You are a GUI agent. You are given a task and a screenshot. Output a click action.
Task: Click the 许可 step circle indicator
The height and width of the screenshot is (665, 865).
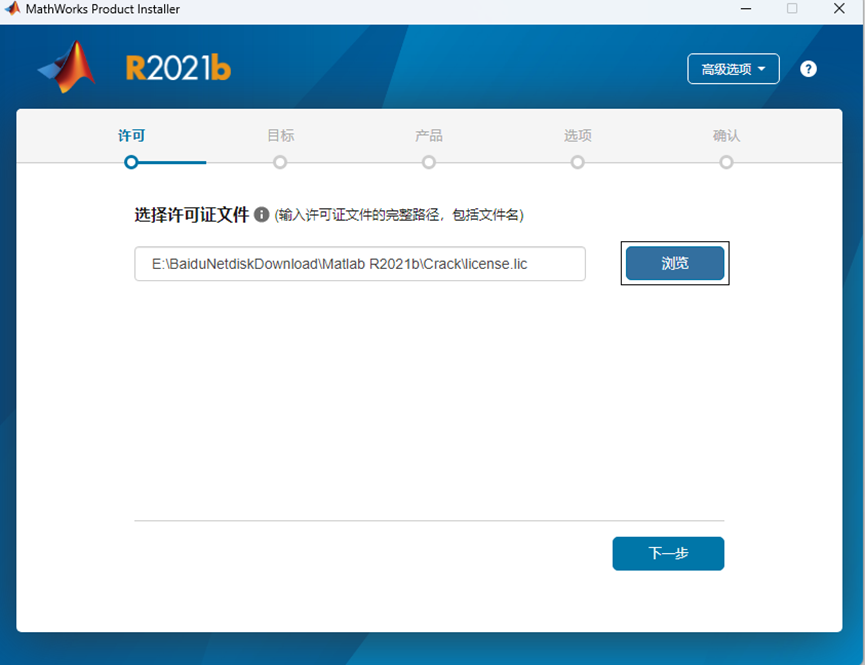[x=130, y=161]
